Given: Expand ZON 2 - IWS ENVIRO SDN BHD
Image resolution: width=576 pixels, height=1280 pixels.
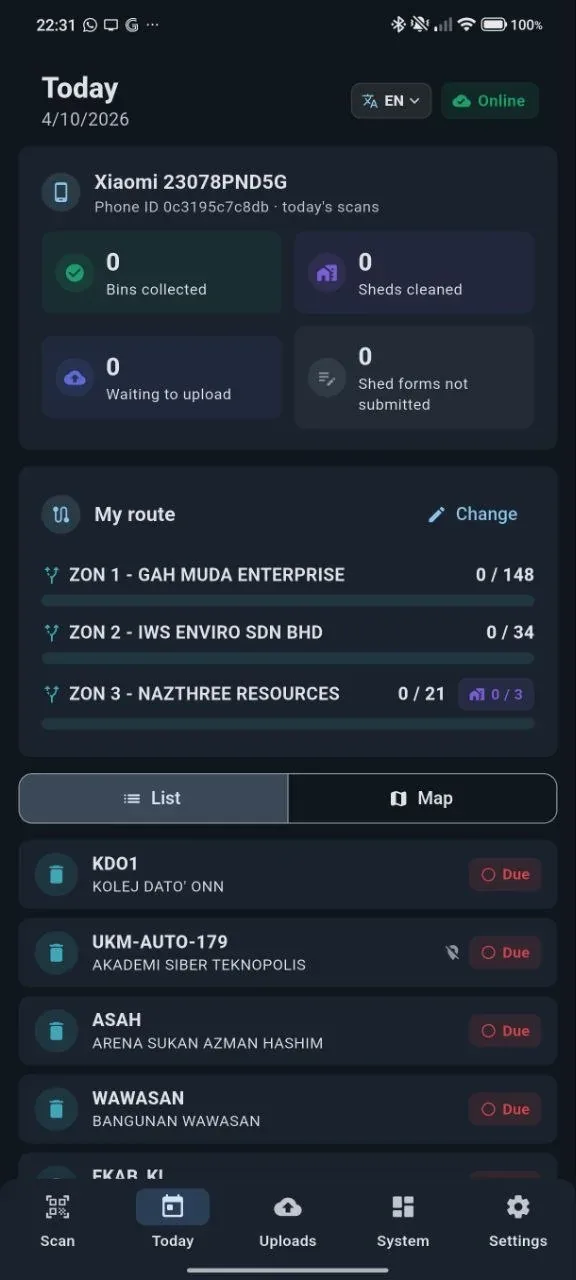Looking at the screenshot, I should 288,632.
